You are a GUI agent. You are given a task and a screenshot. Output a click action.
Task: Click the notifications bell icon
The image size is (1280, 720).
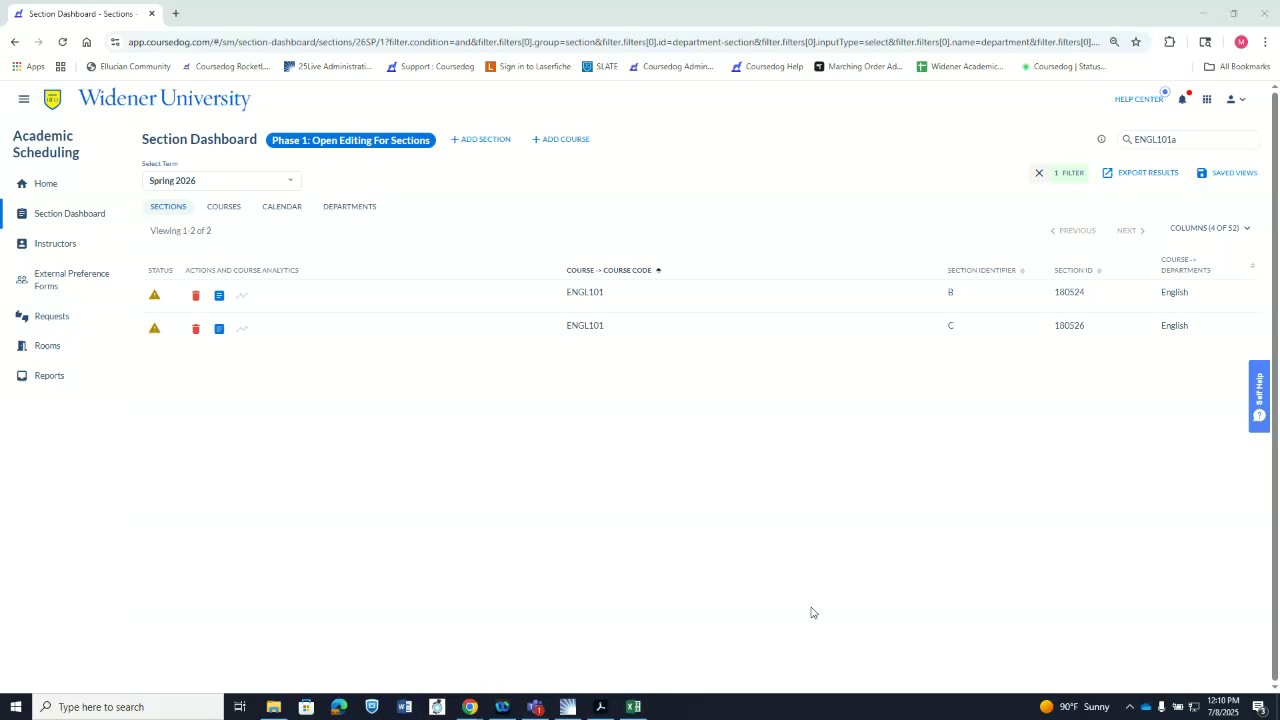point(1182,99)
